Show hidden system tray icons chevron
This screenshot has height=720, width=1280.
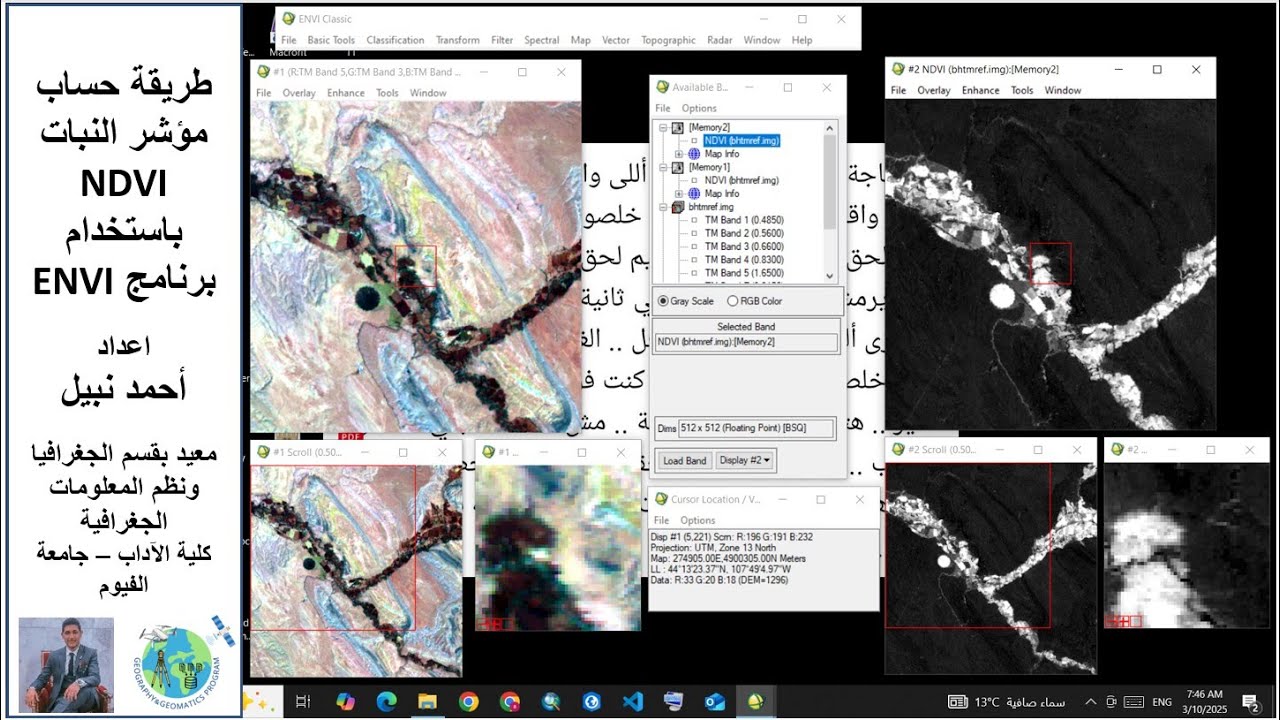(1090, 702)
